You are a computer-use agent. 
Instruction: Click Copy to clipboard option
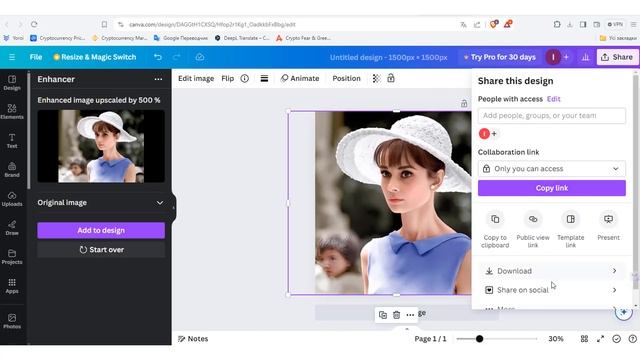[495, 230]
